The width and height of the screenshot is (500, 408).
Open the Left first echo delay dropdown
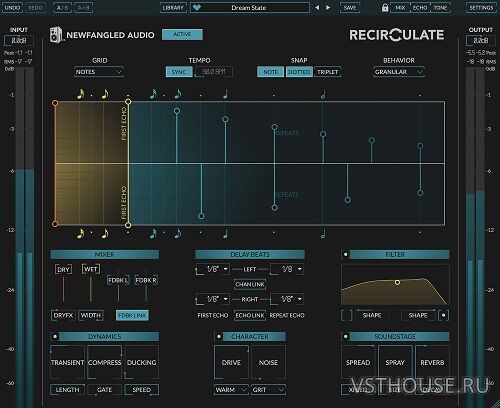coord(213,269)
